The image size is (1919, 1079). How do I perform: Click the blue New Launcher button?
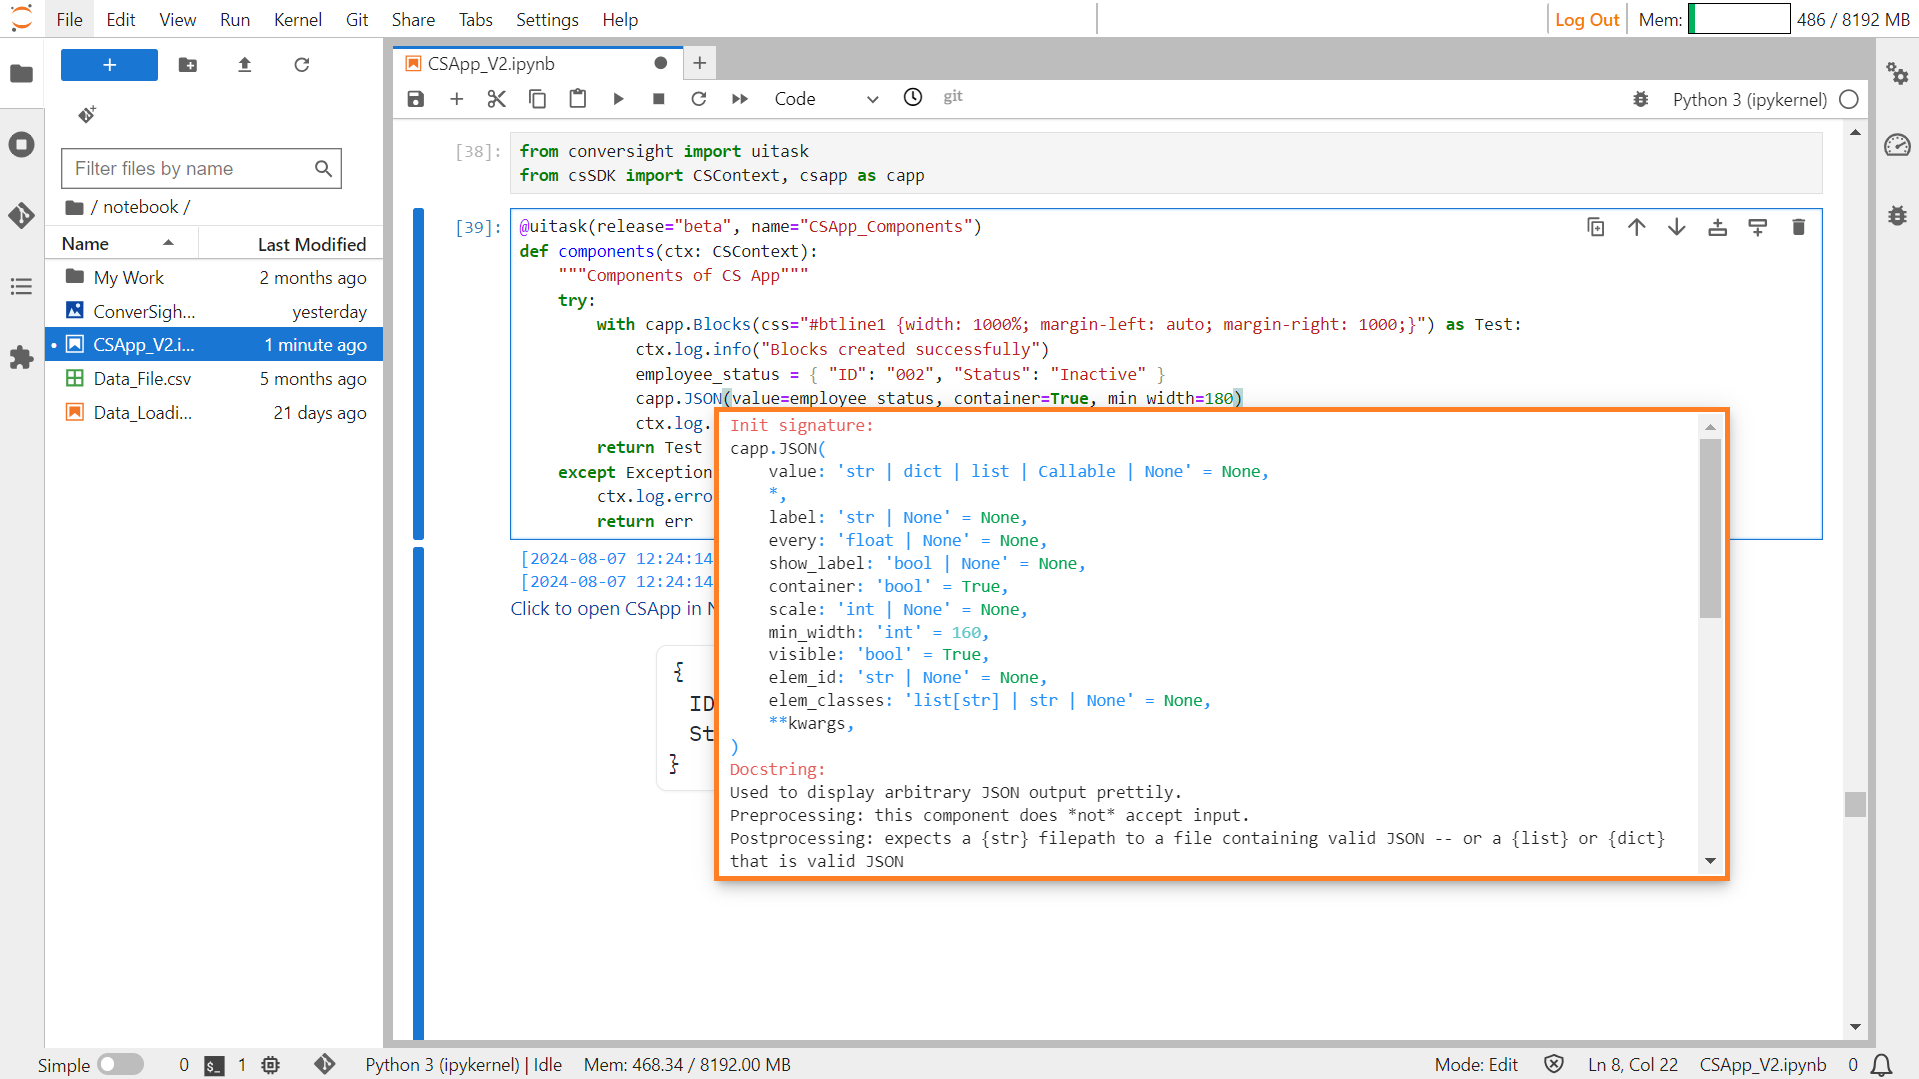[109, 65]
